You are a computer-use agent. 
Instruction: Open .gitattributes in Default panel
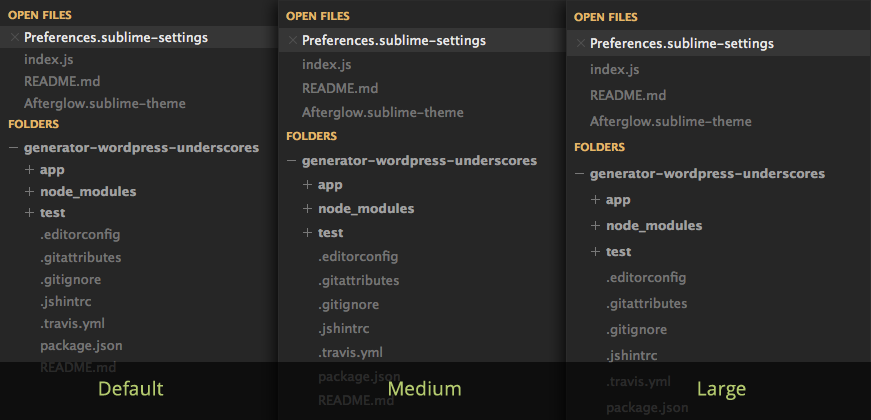coord(81,257)
